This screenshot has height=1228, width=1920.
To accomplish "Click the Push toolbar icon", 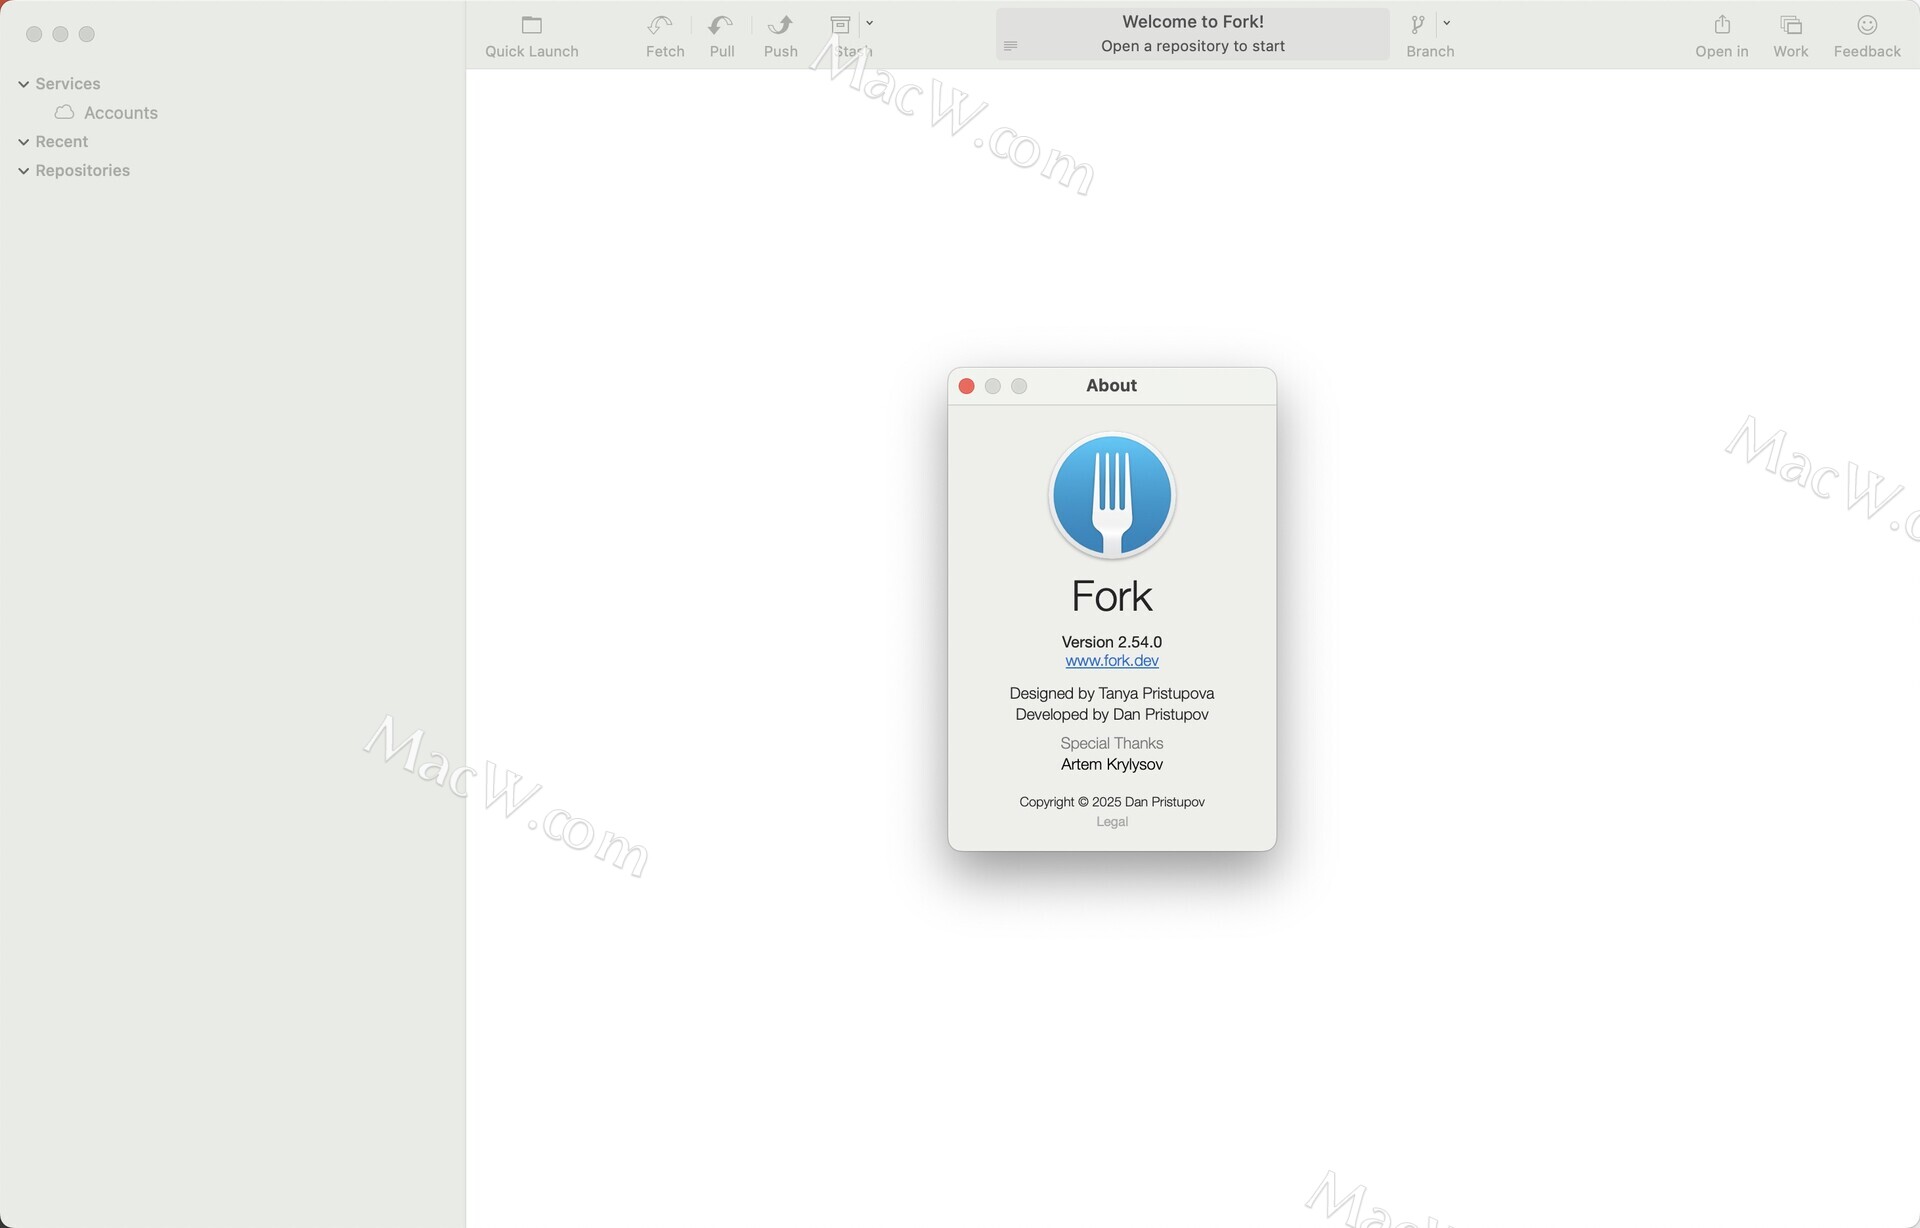I will 780,25.
